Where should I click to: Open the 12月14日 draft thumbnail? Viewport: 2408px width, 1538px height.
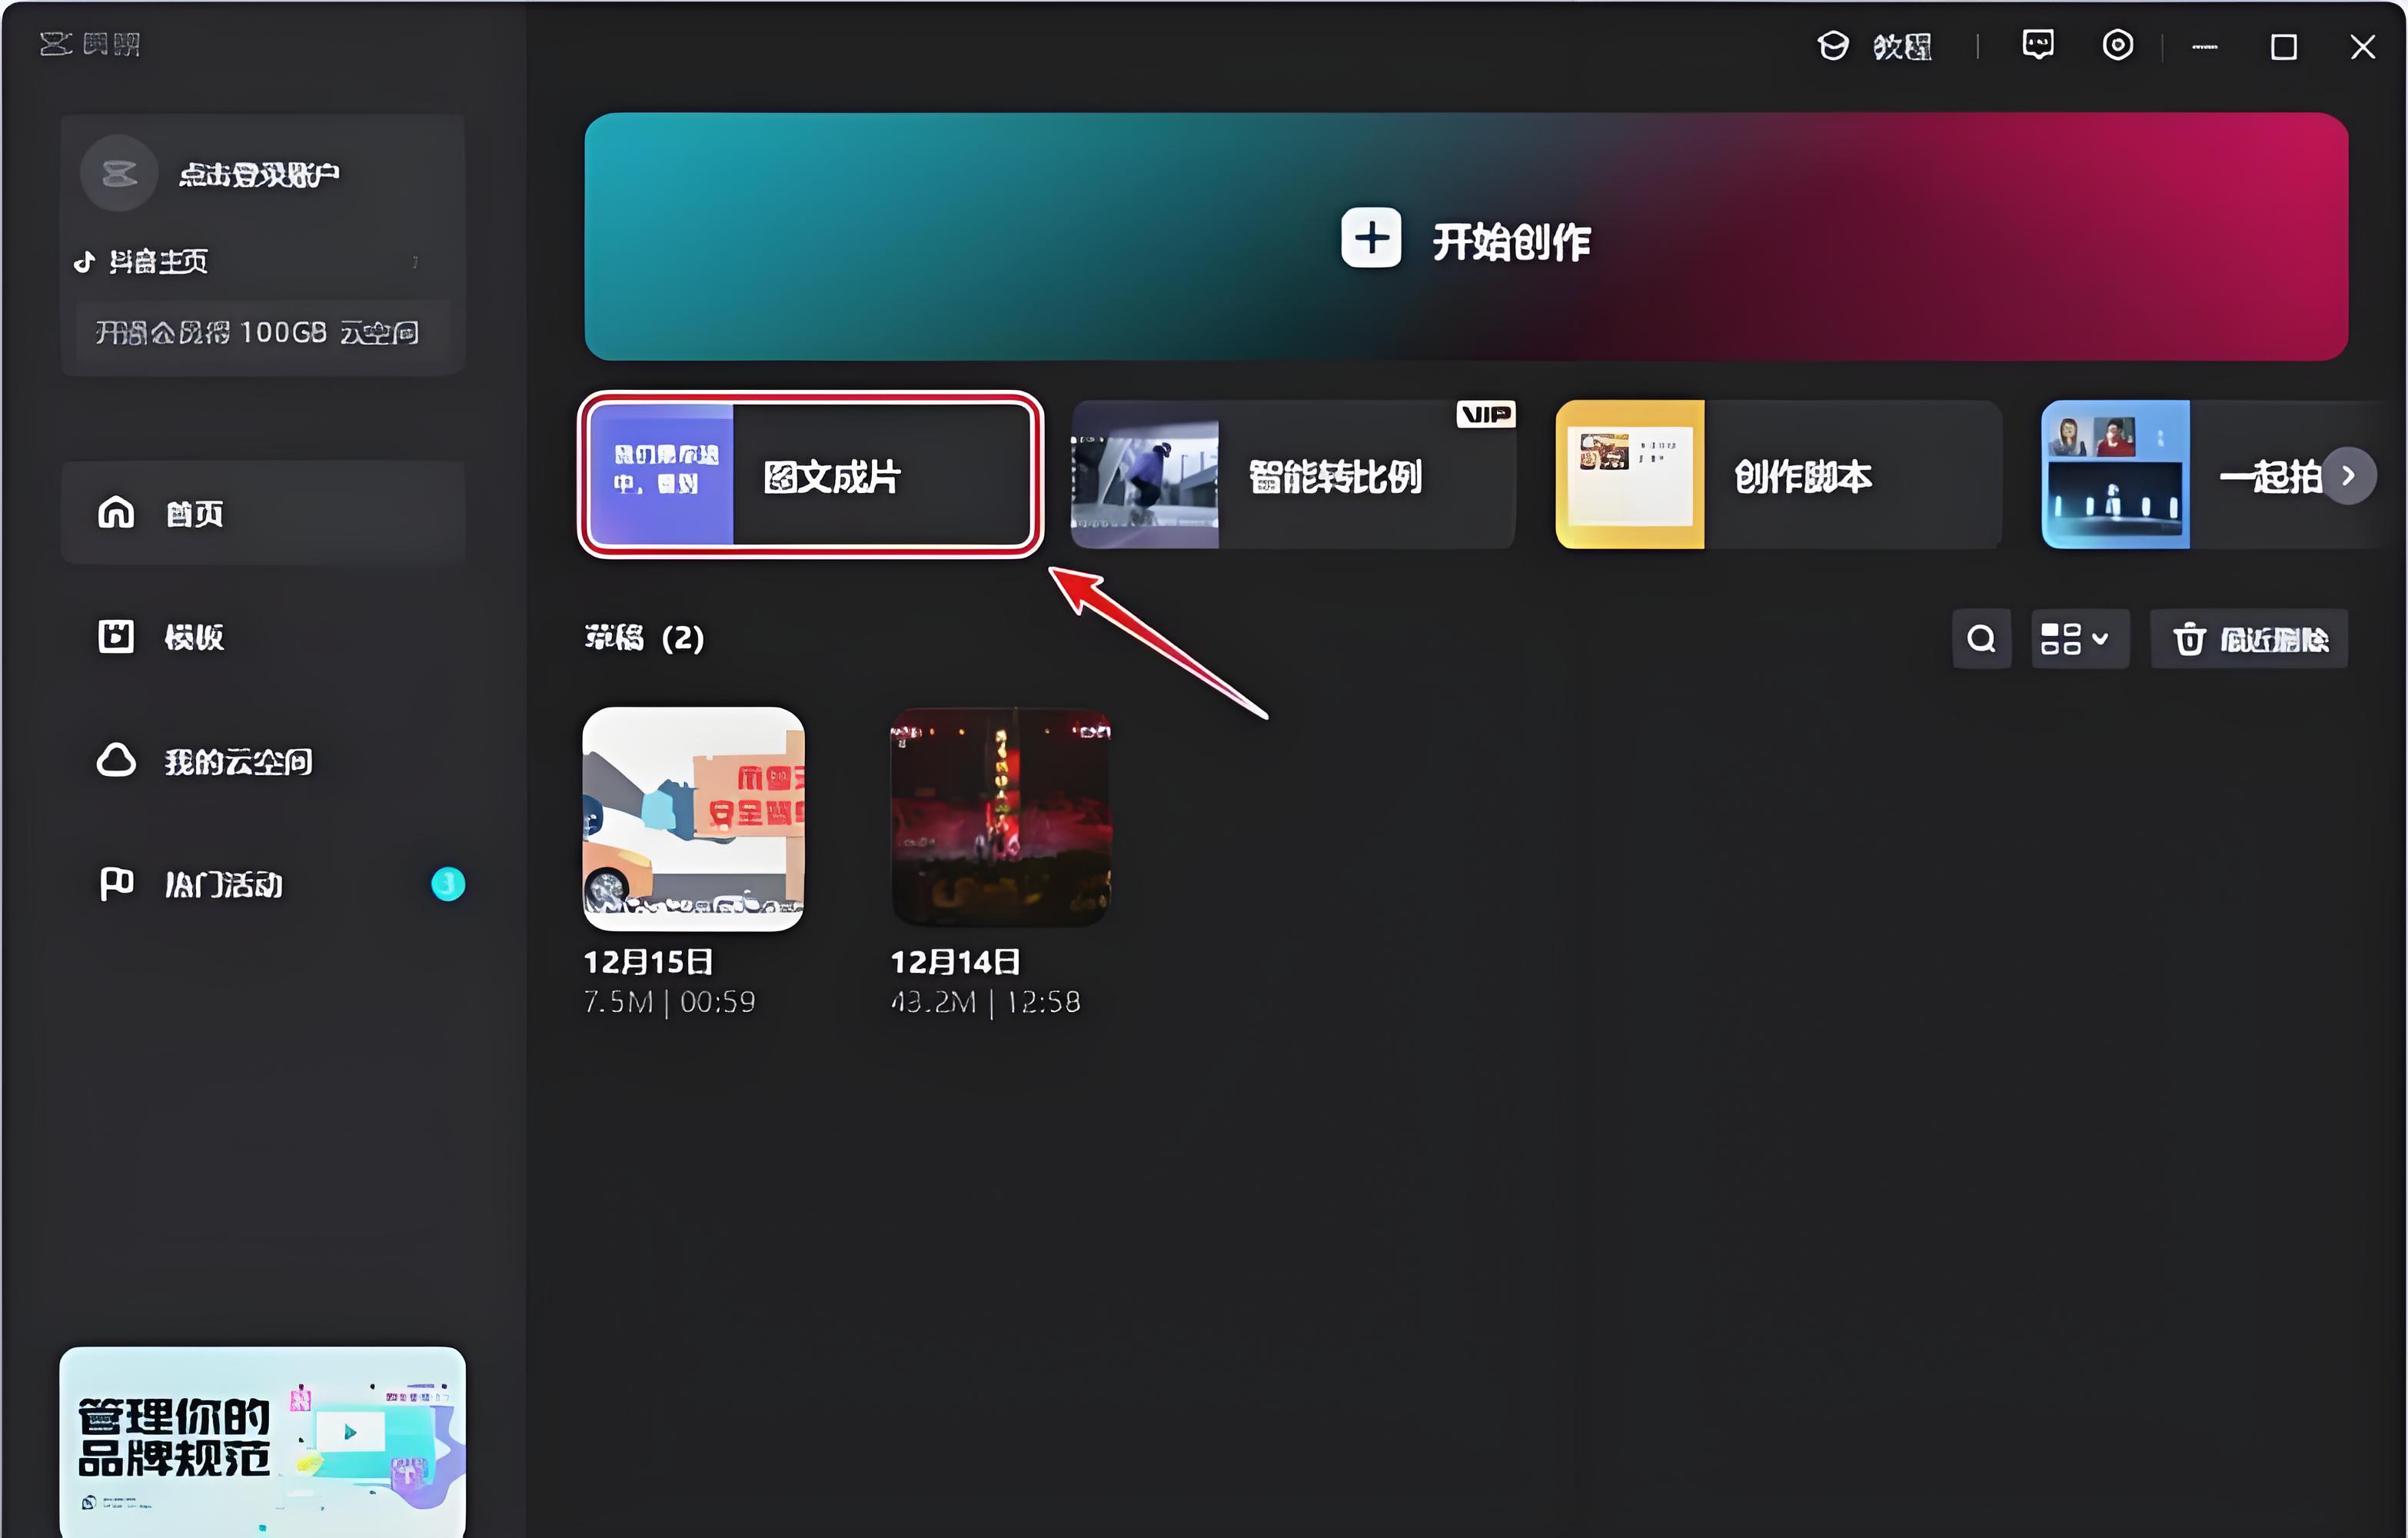(1000, 818)
